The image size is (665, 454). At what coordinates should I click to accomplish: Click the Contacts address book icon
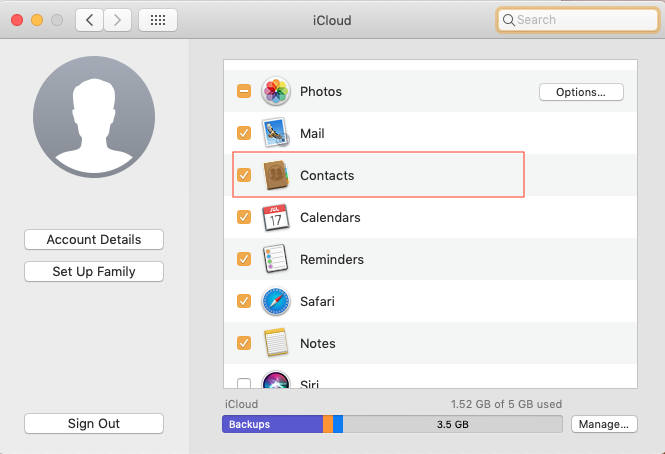[x=276, y=175]
